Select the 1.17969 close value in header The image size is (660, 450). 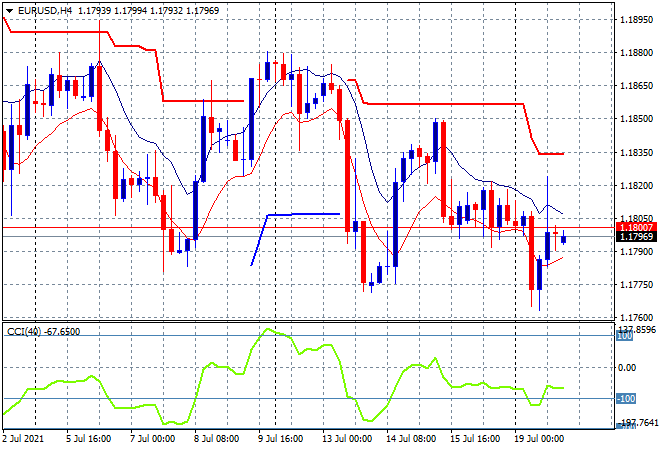[203, 11]
